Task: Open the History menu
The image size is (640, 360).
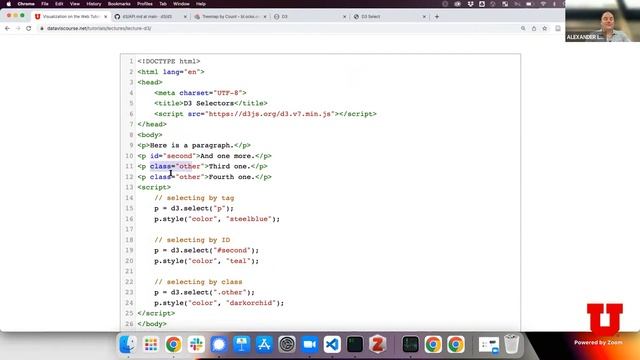Action: click(x=93, y=4)
